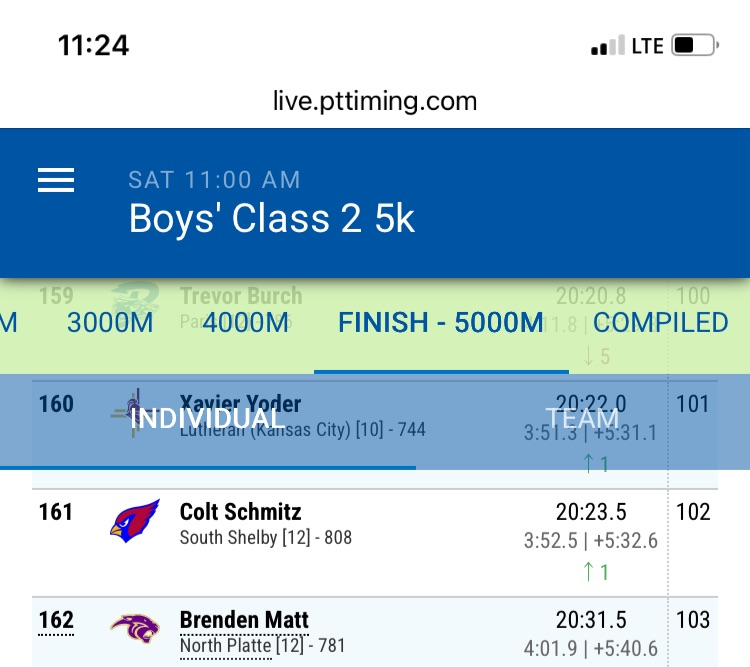Select the FINISH - 5000M tab
This screenshot has width=750, height=667.
pos(441,323)
